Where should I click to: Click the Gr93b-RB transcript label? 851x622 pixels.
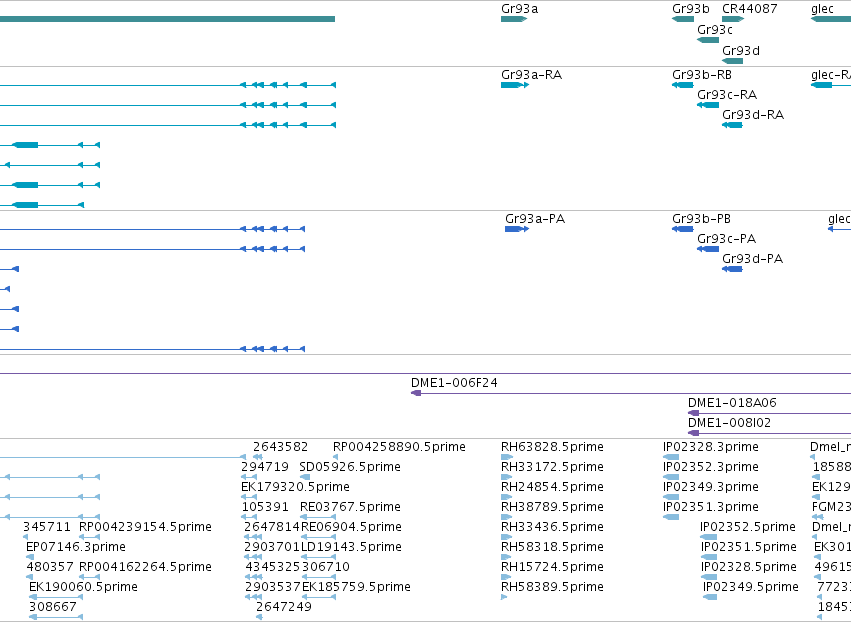tap(702, 75)
